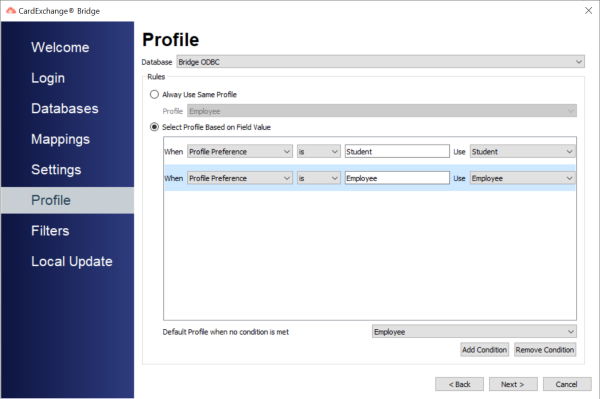Open the field dropdown in the Student rule
Viewport: 600px width, 399px height.
[240, 151]
